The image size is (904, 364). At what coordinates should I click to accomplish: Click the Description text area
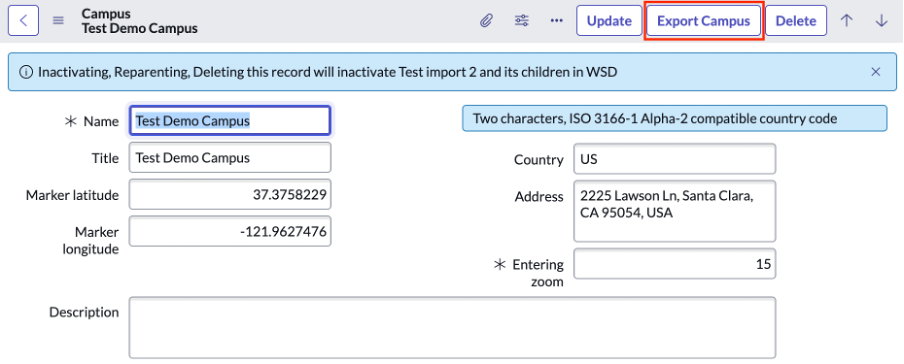pyautogui.click(x=452, y=328)
